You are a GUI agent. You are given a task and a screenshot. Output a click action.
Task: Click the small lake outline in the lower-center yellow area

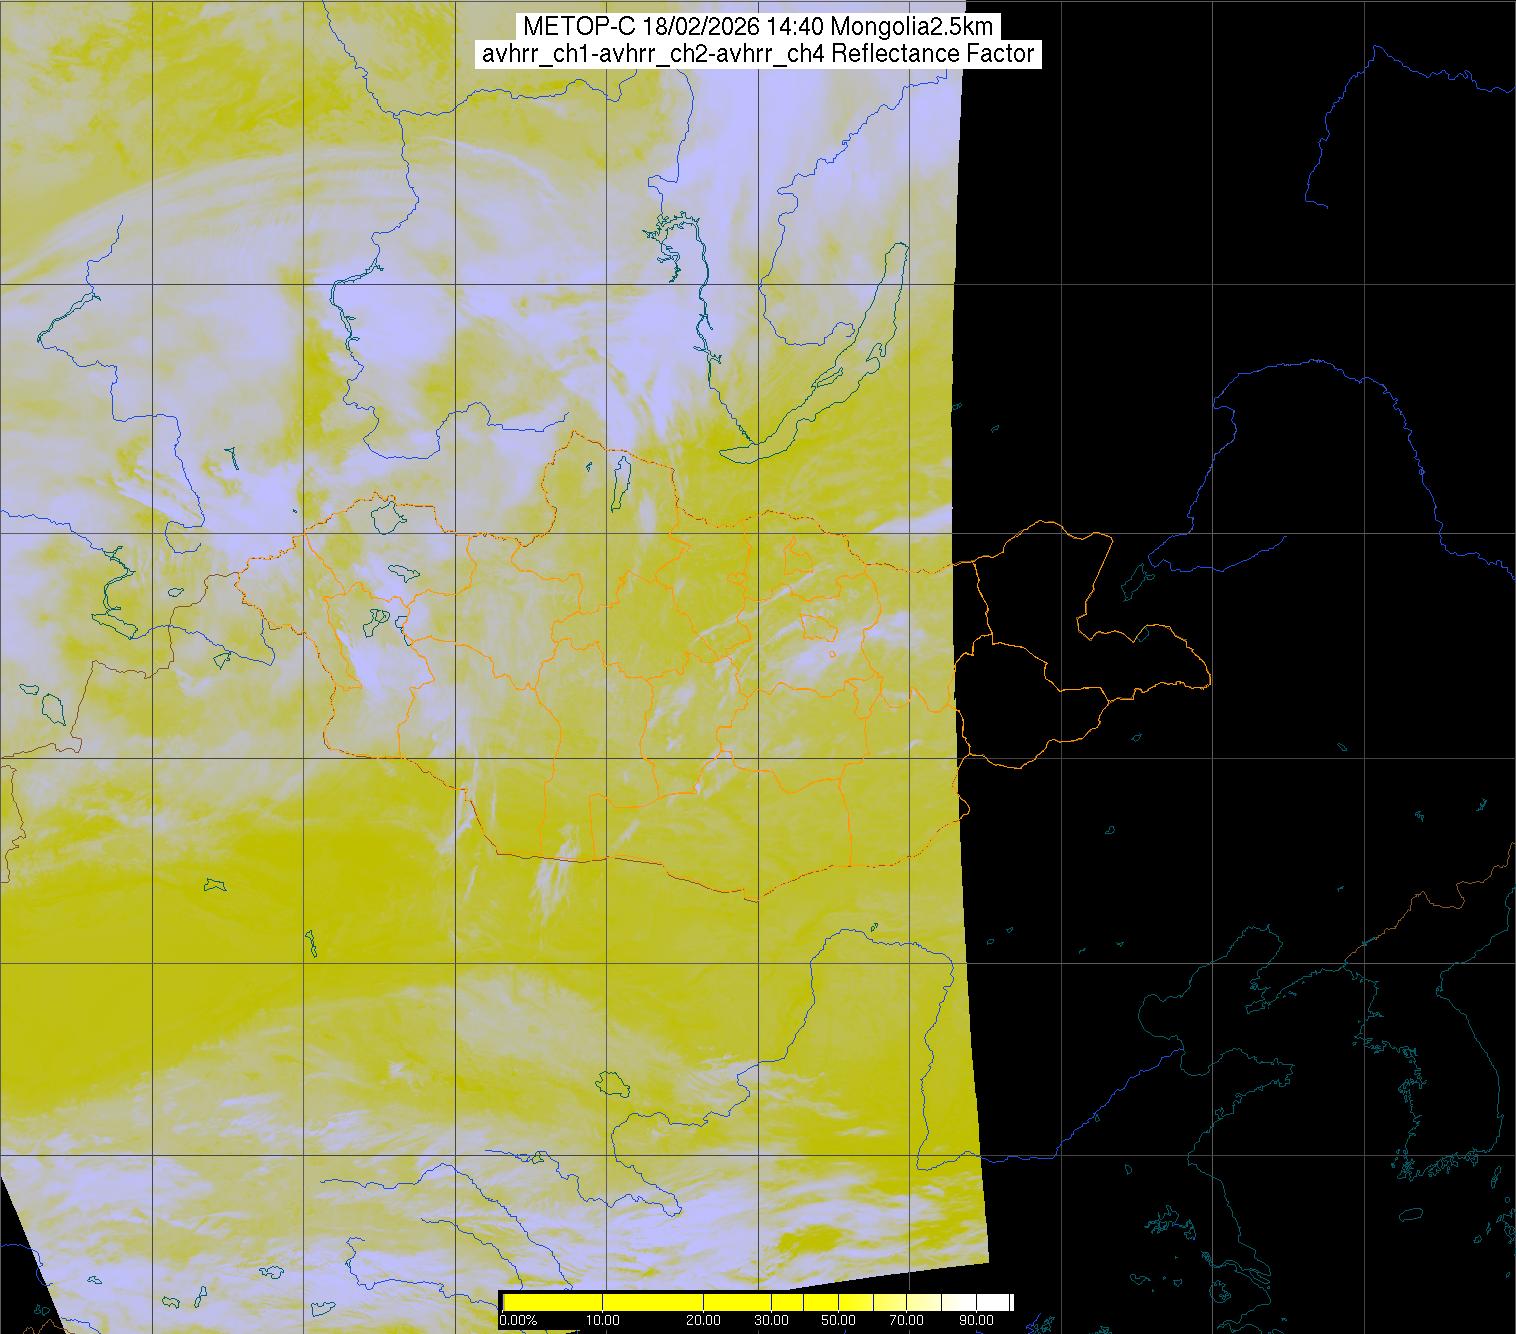612,1084
